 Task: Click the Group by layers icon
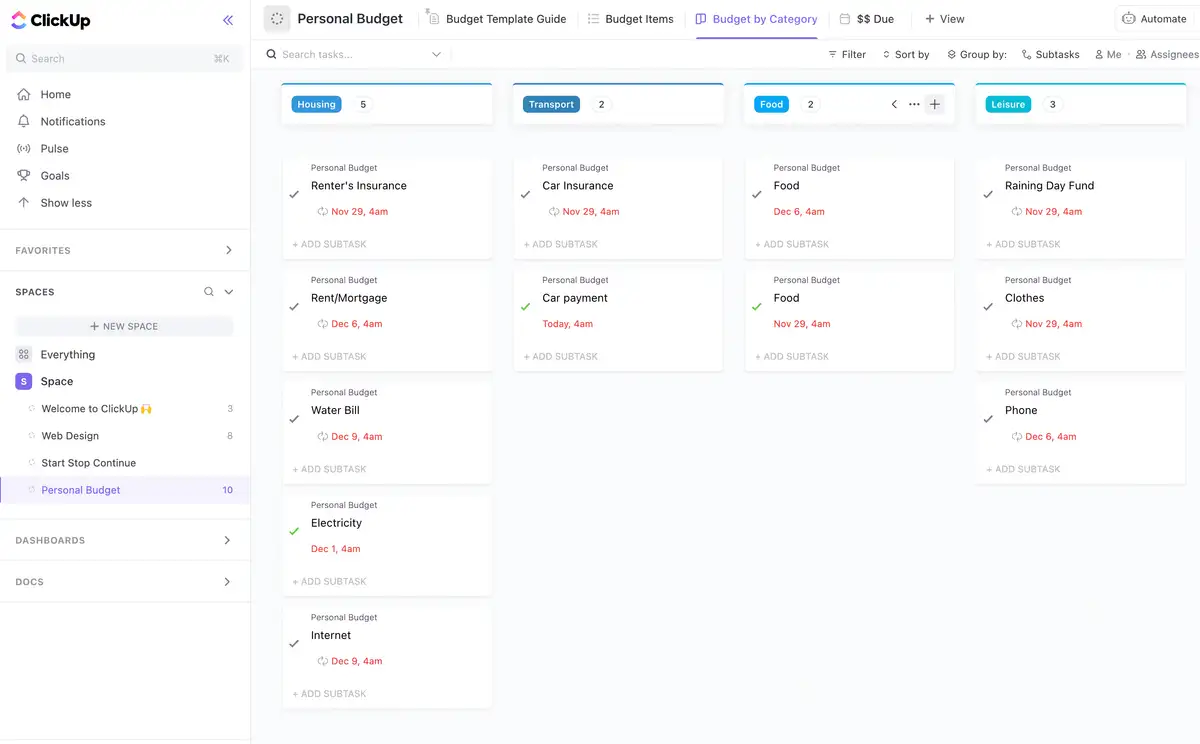tap(951, 54)
